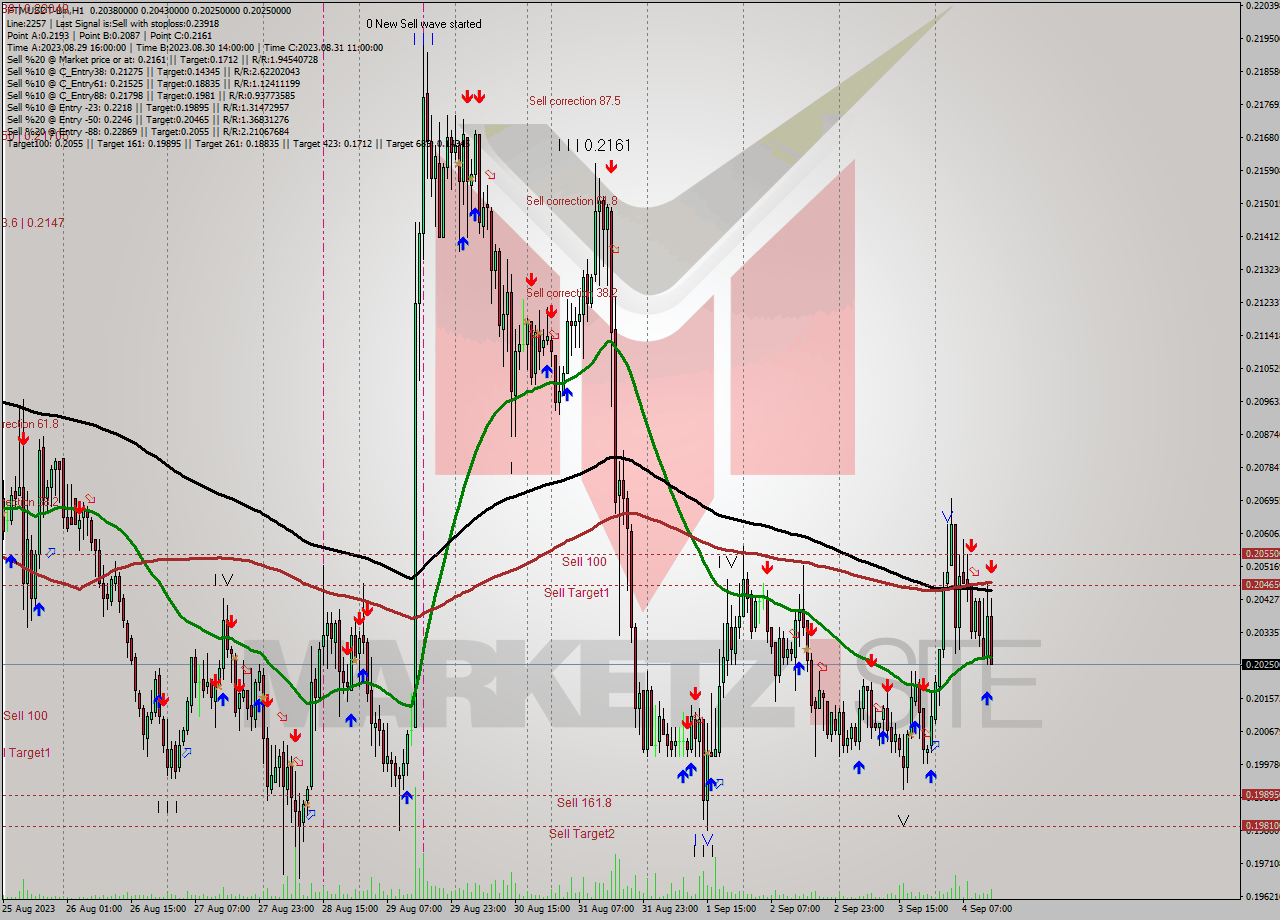The image size is (1280, 920).
Task: Click the '25 Aug 2023' date on time axis
Action: (x=29, y=909)
